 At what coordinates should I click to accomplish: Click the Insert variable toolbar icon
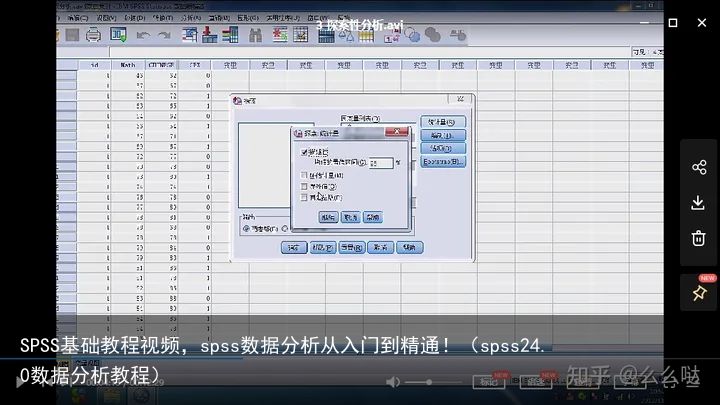[300, 35]
